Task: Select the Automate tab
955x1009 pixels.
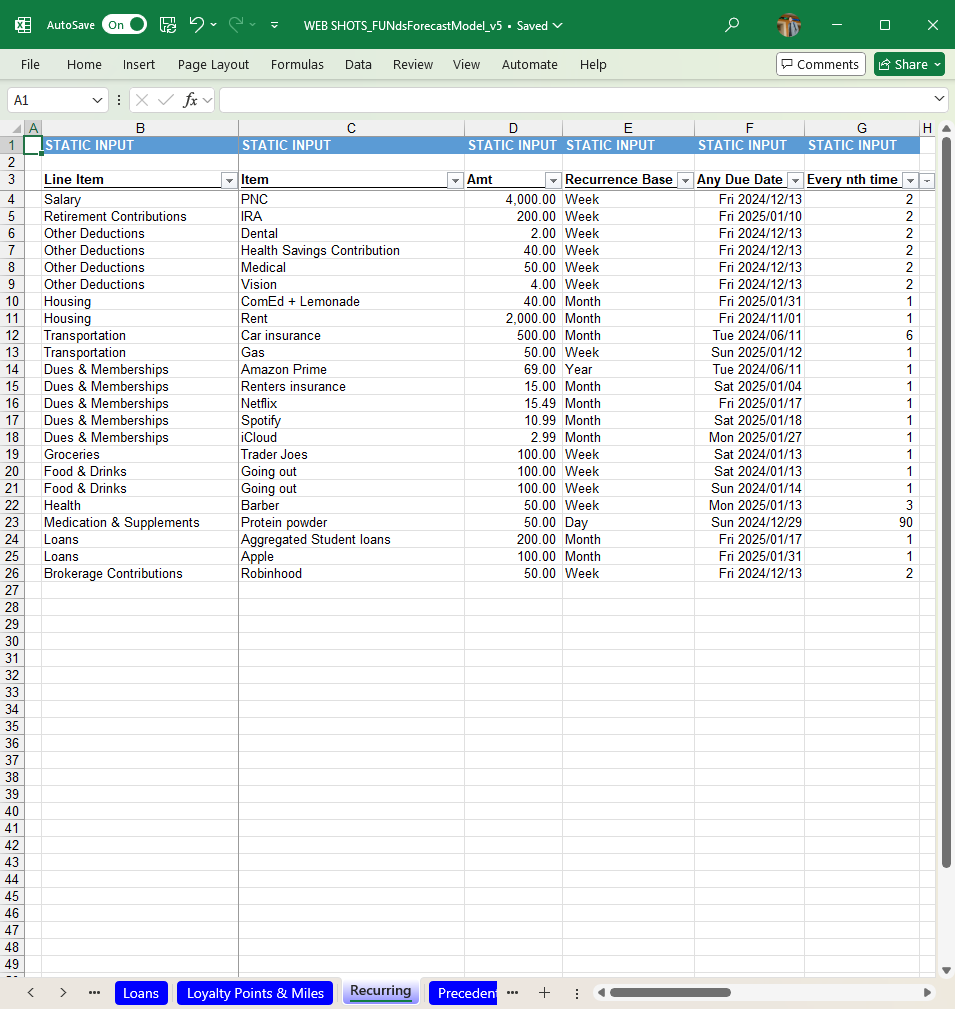Action: point(530,64)
